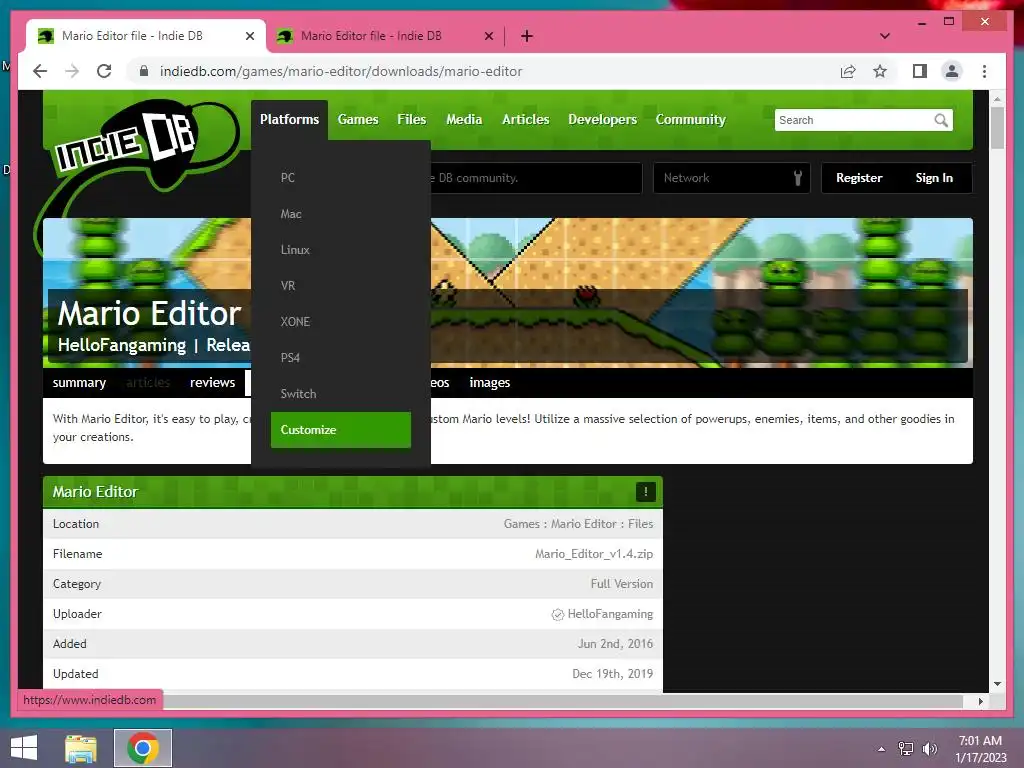This screenshot has height=768, width=1024.
Task: Click the volume tray icon
Action: pyautogui.click(x=929, y=749)
